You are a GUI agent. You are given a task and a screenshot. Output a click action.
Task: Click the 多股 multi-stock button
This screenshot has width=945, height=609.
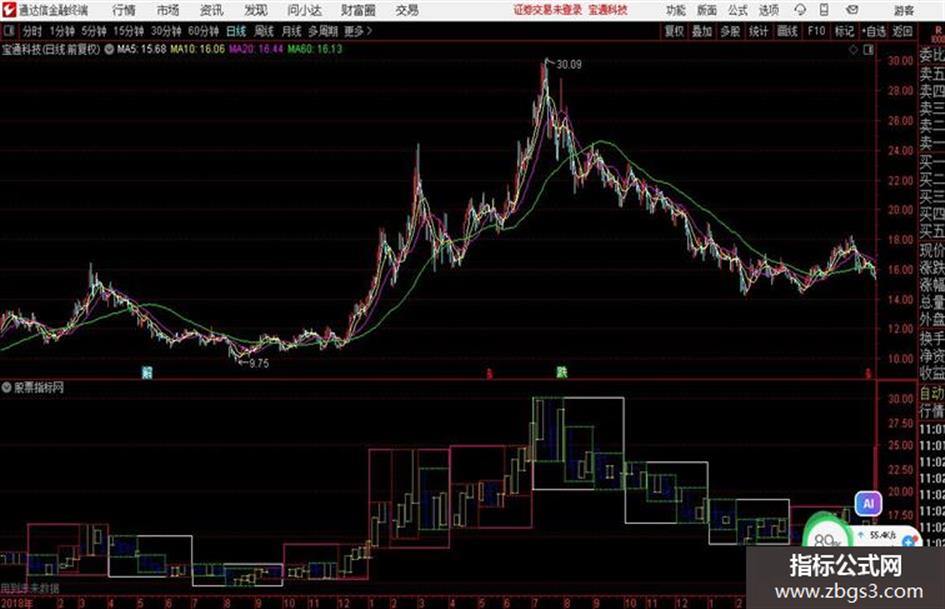coord(730,31)
